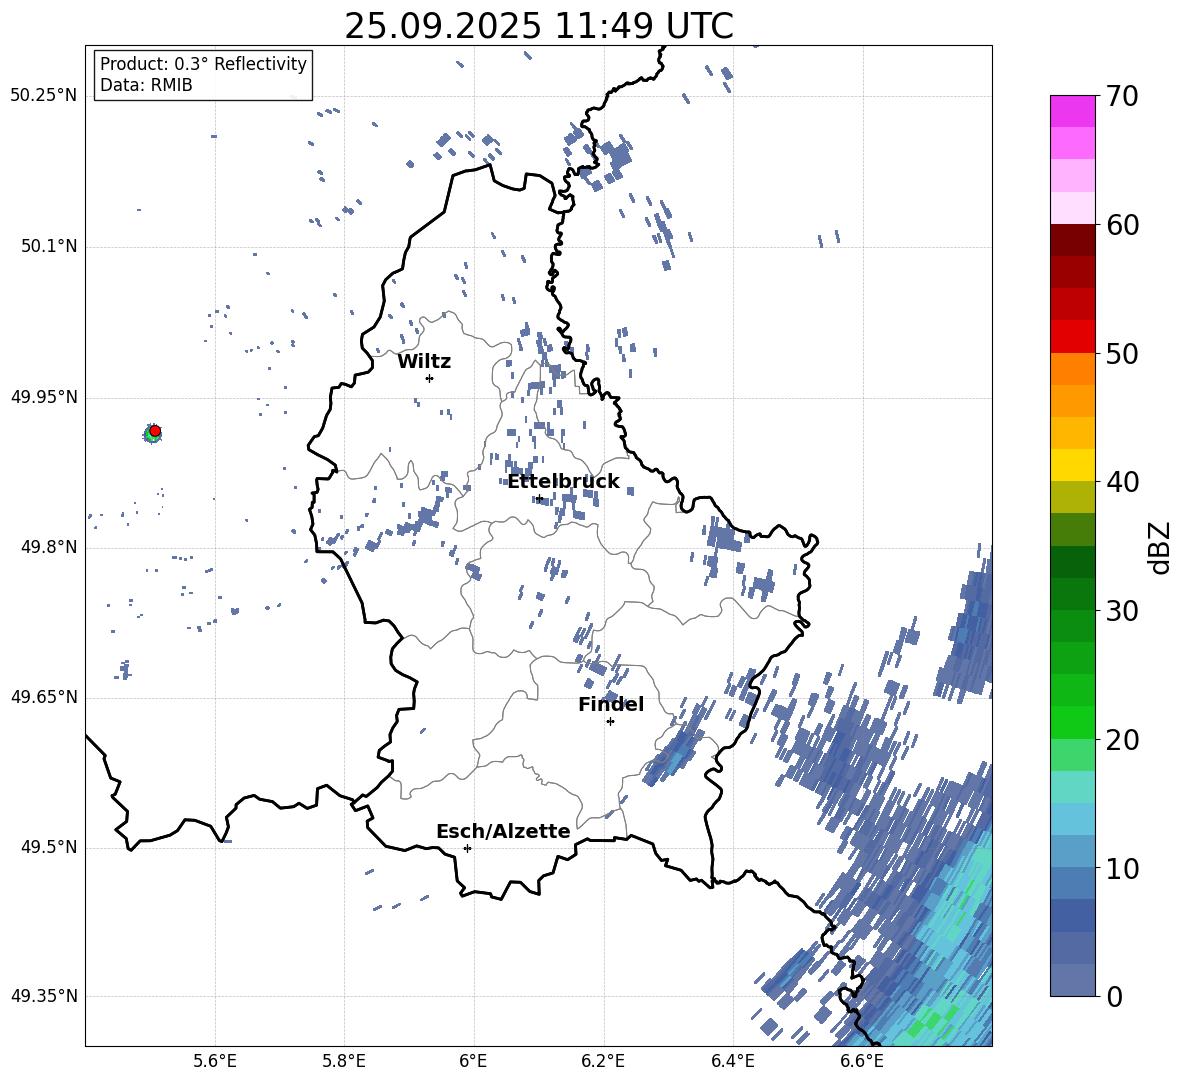
Task: Click the Findel city label
Action: click(611, 705)
